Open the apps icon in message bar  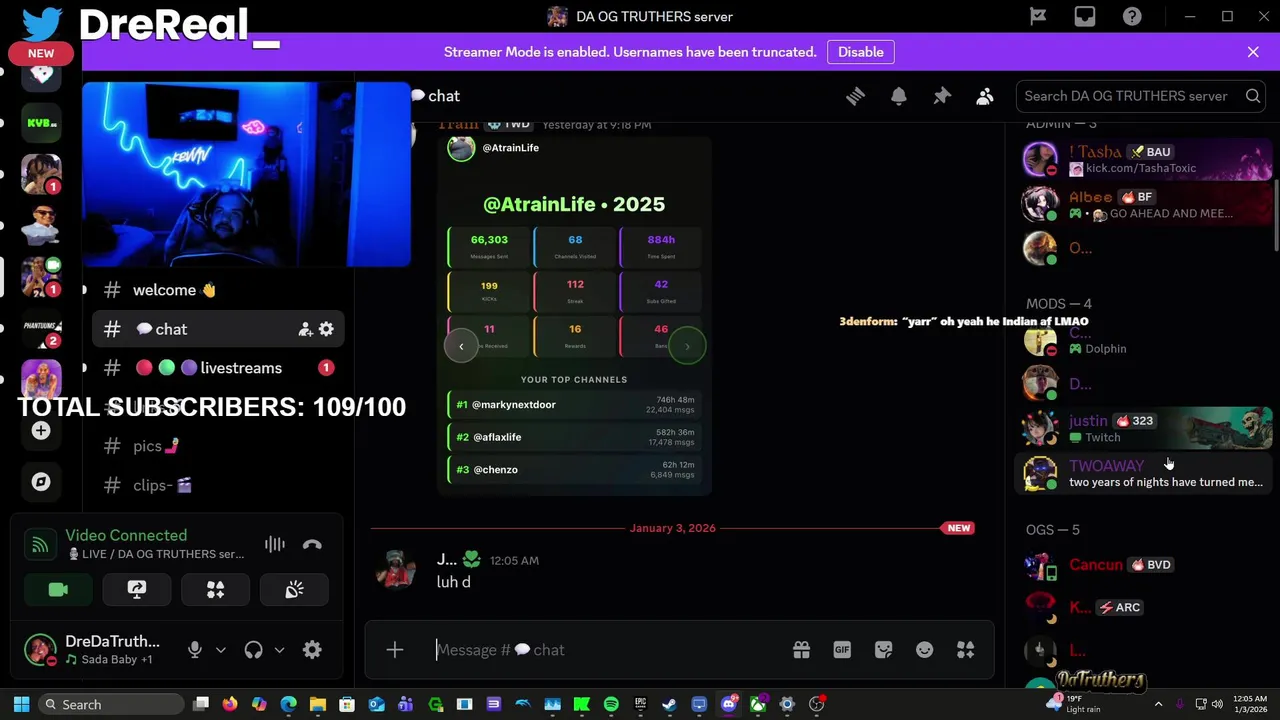965,650
